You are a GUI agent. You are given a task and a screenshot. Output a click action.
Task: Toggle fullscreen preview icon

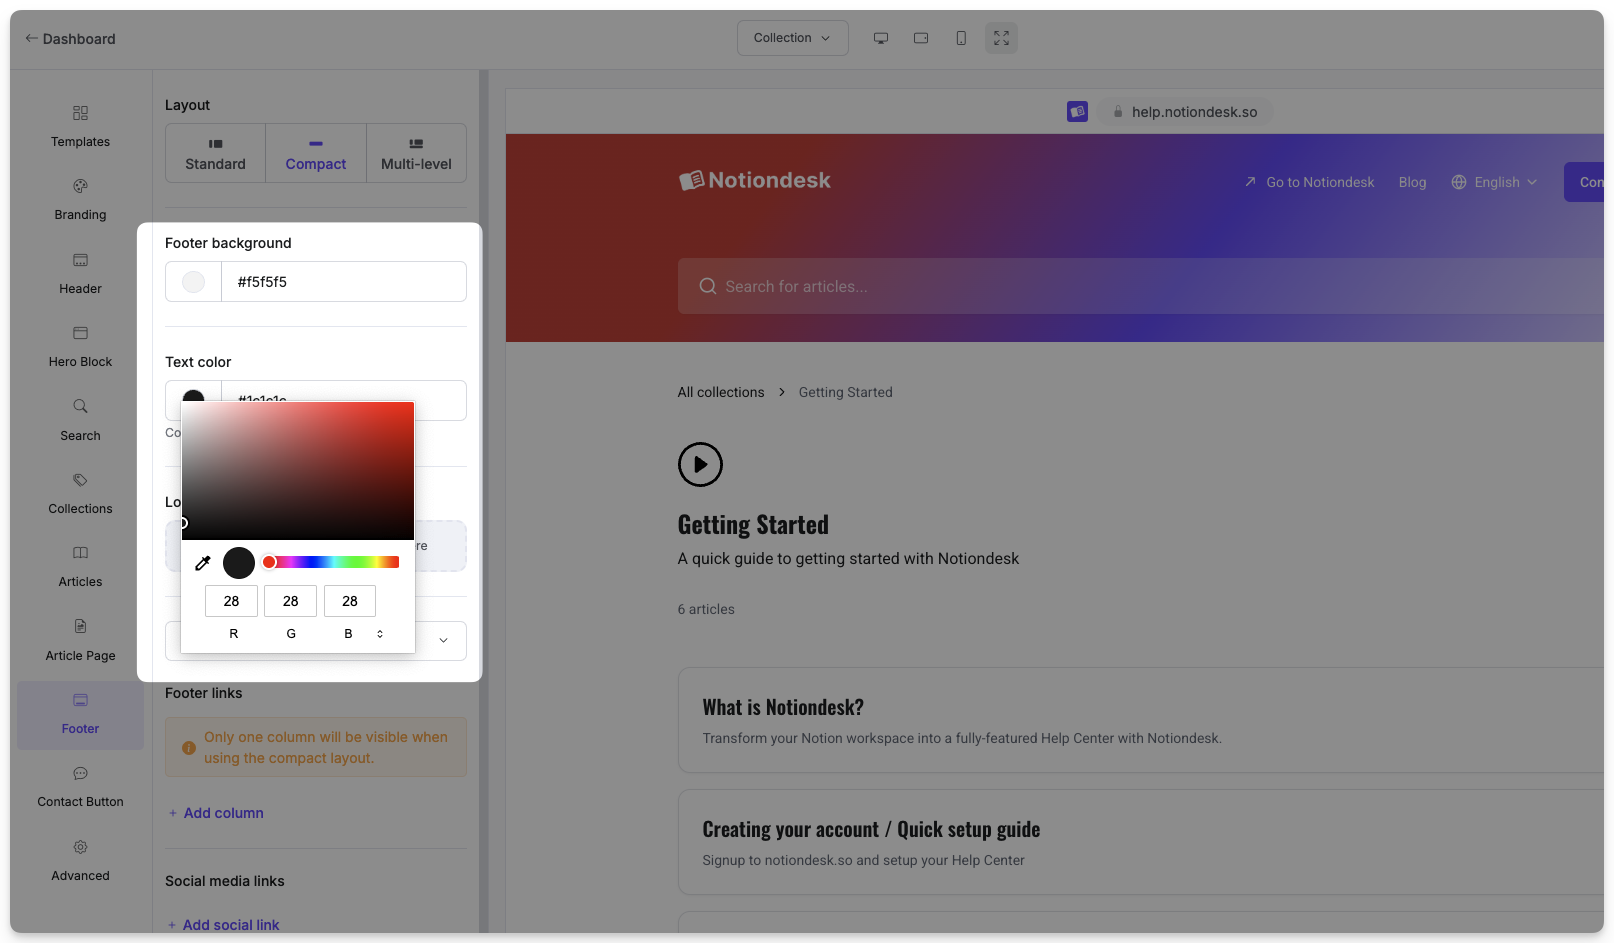coord(1001,38)
